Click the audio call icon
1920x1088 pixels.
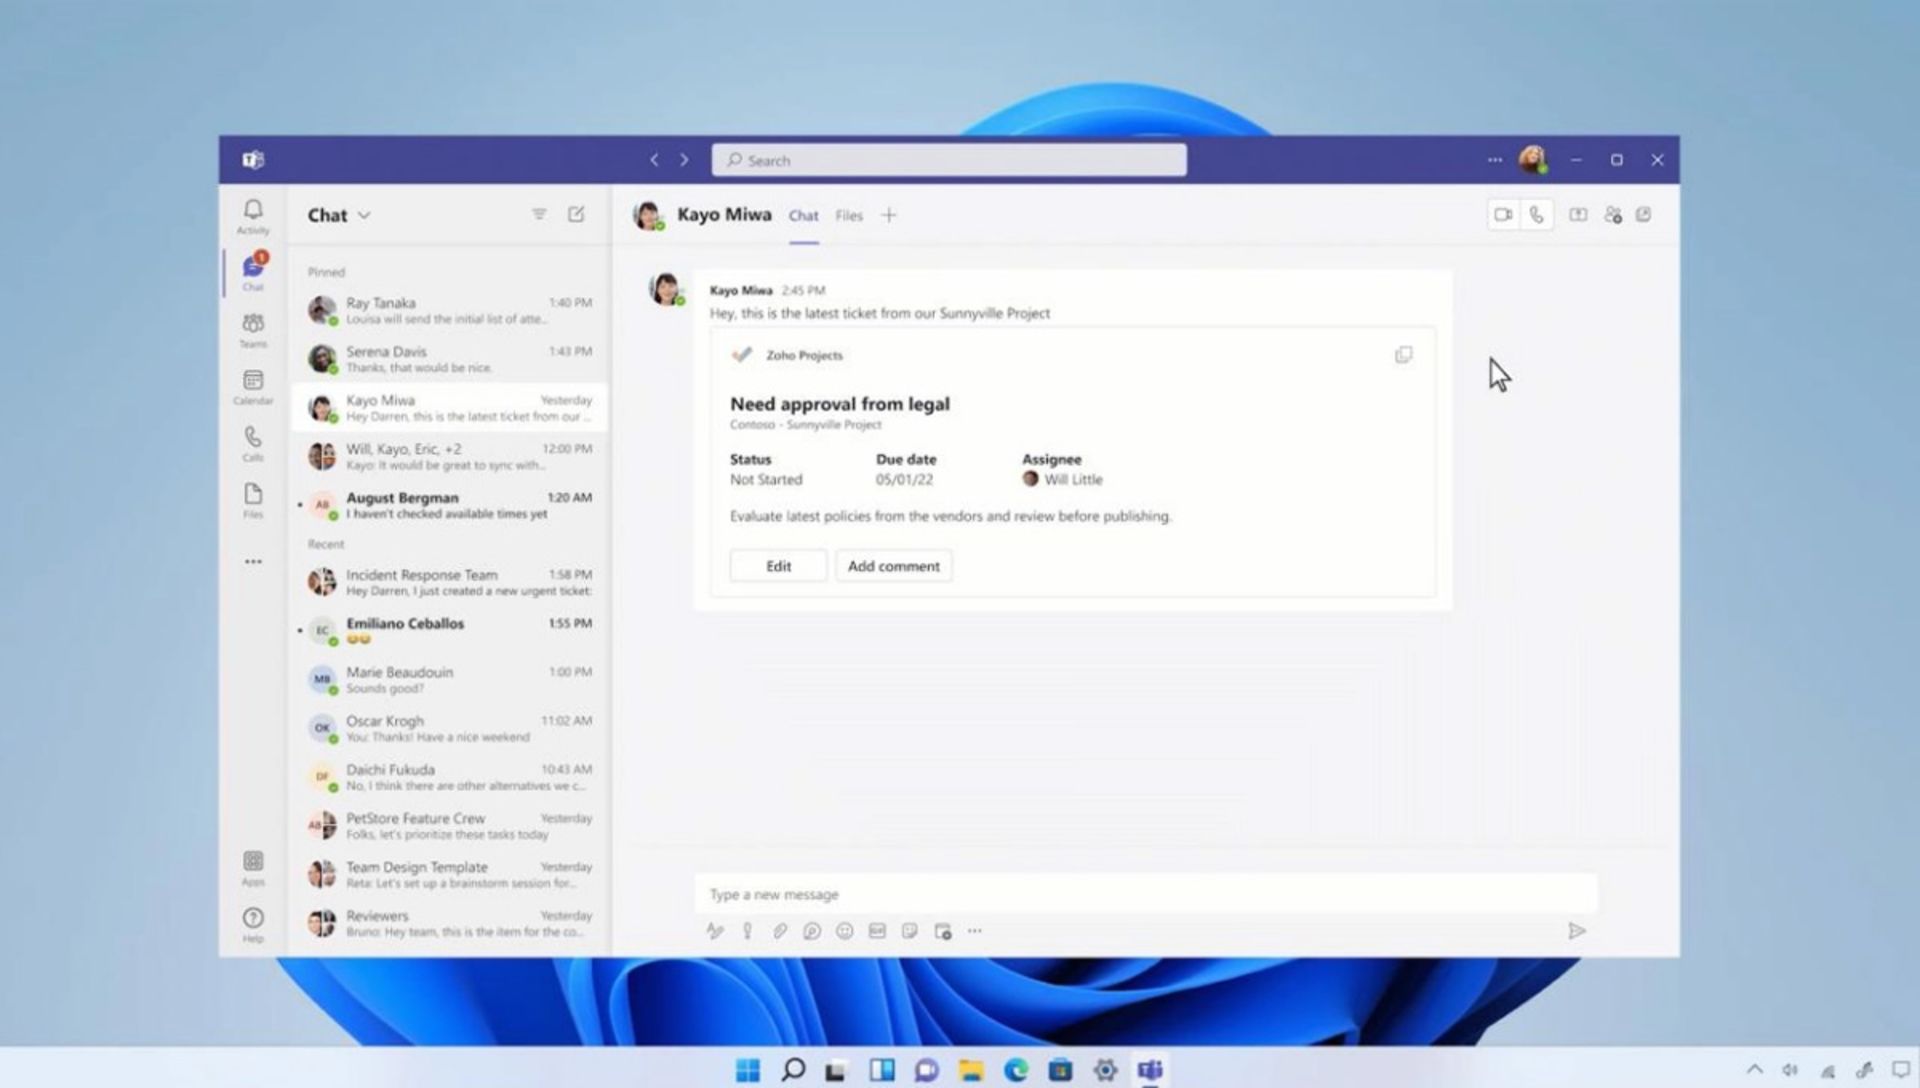[1535, 215]
